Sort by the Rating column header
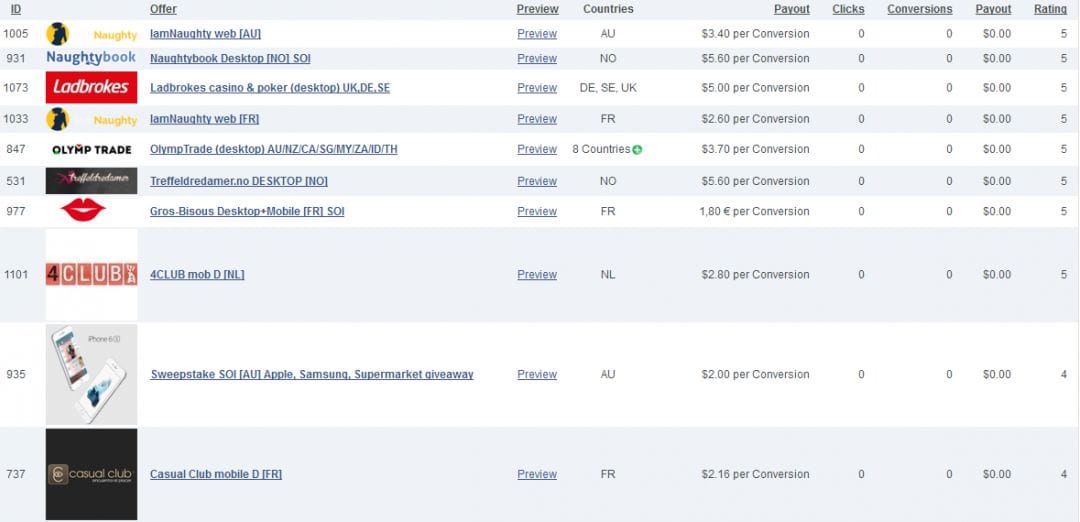This screenshot has height=522, width=1080. coord(1050,9)
